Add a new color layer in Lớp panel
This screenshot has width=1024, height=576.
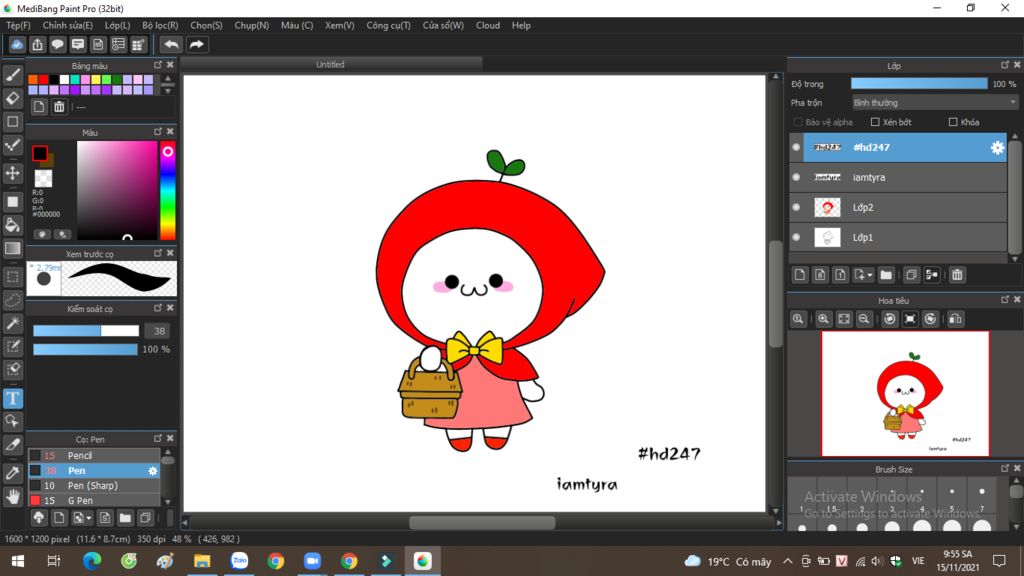[x=800, y=275]
